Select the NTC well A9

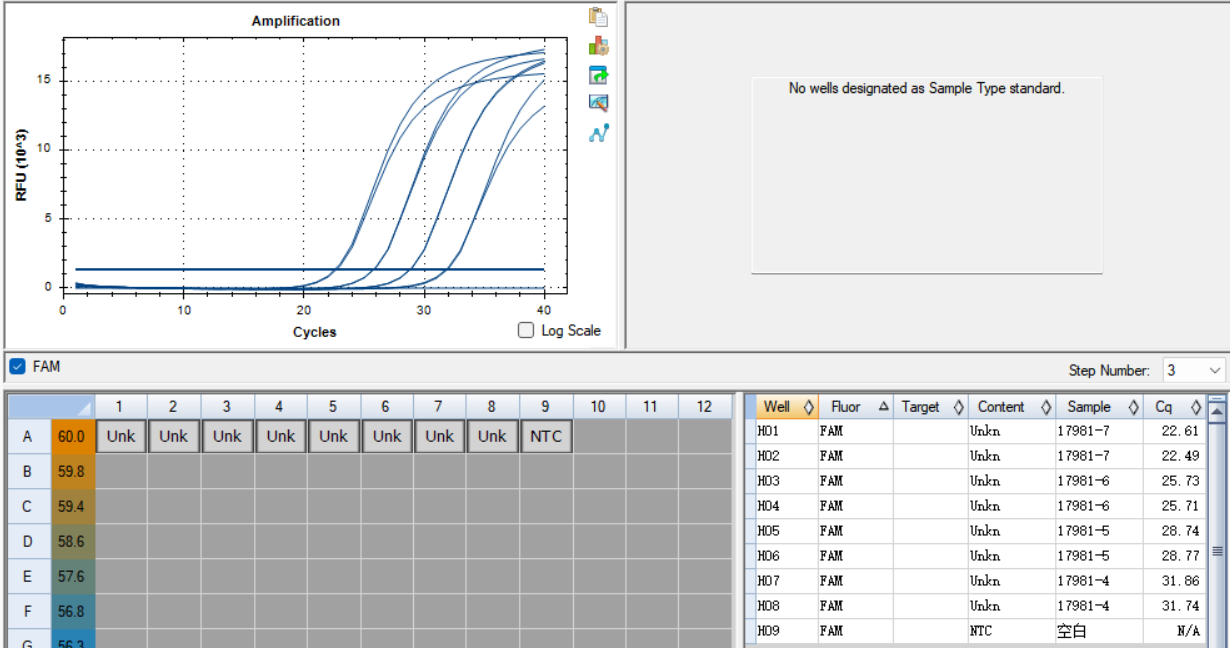tap(545, 436)
